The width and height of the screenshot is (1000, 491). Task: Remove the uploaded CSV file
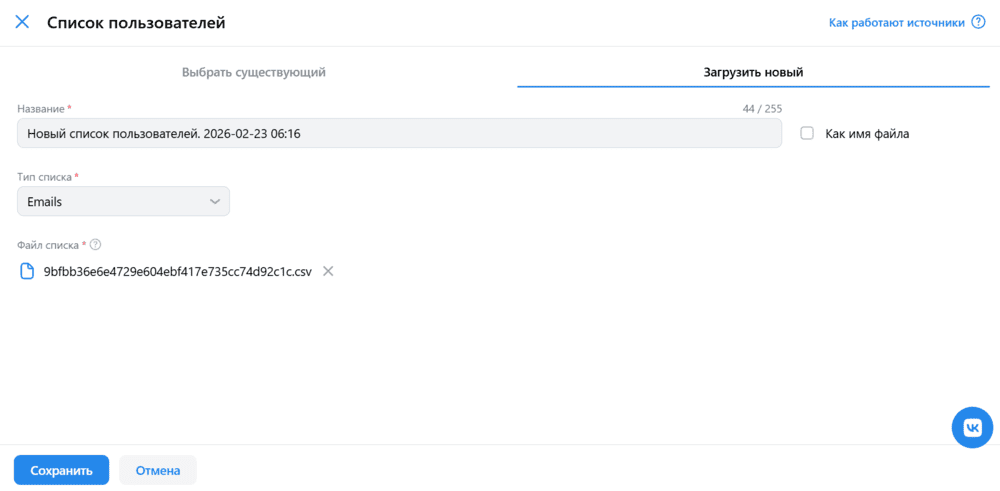(x=328, y=271)
